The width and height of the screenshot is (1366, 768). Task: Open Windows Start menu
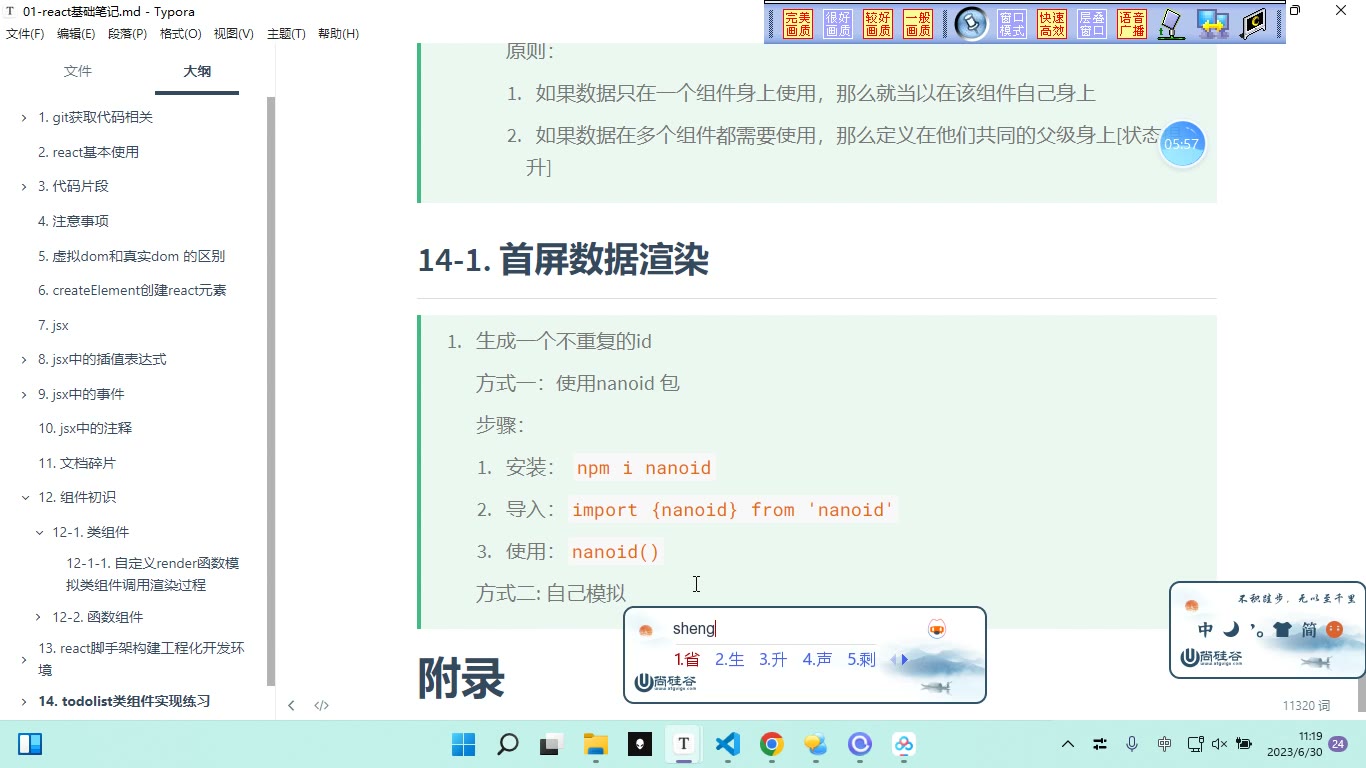tap(463, 744)
